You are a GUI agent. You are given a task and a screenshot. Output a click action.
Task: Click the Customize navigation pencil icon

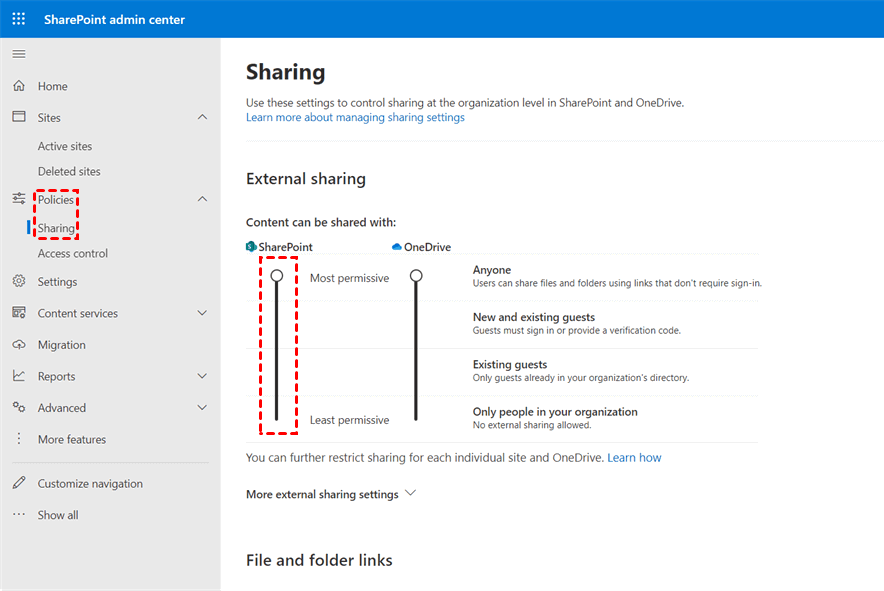[x=19, y=483]
